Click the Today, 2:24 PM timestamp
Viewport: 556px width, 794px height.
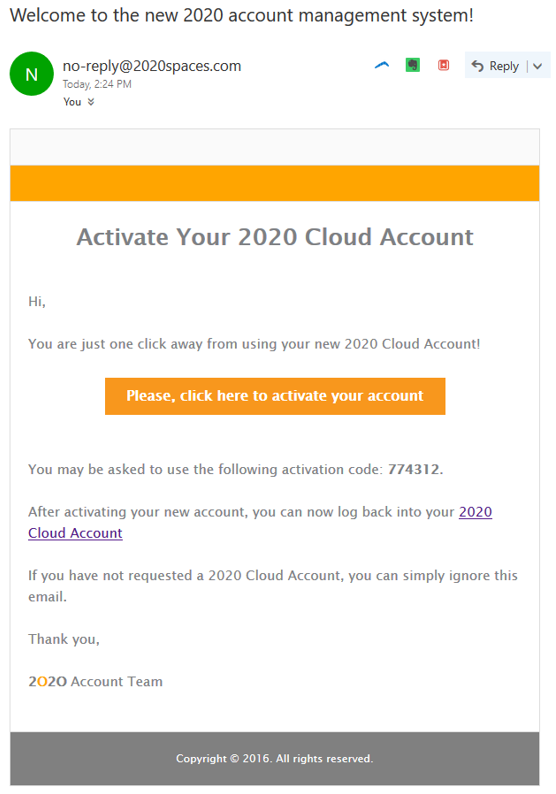click(x=97, y=84)
